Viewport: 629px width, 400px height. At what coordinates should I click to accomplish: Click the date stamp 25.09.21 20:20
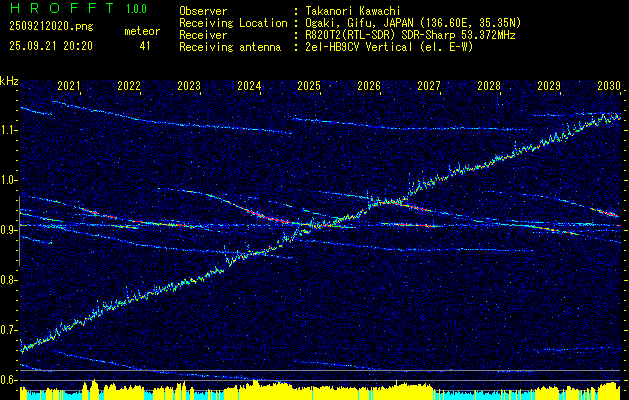[51, 46]
